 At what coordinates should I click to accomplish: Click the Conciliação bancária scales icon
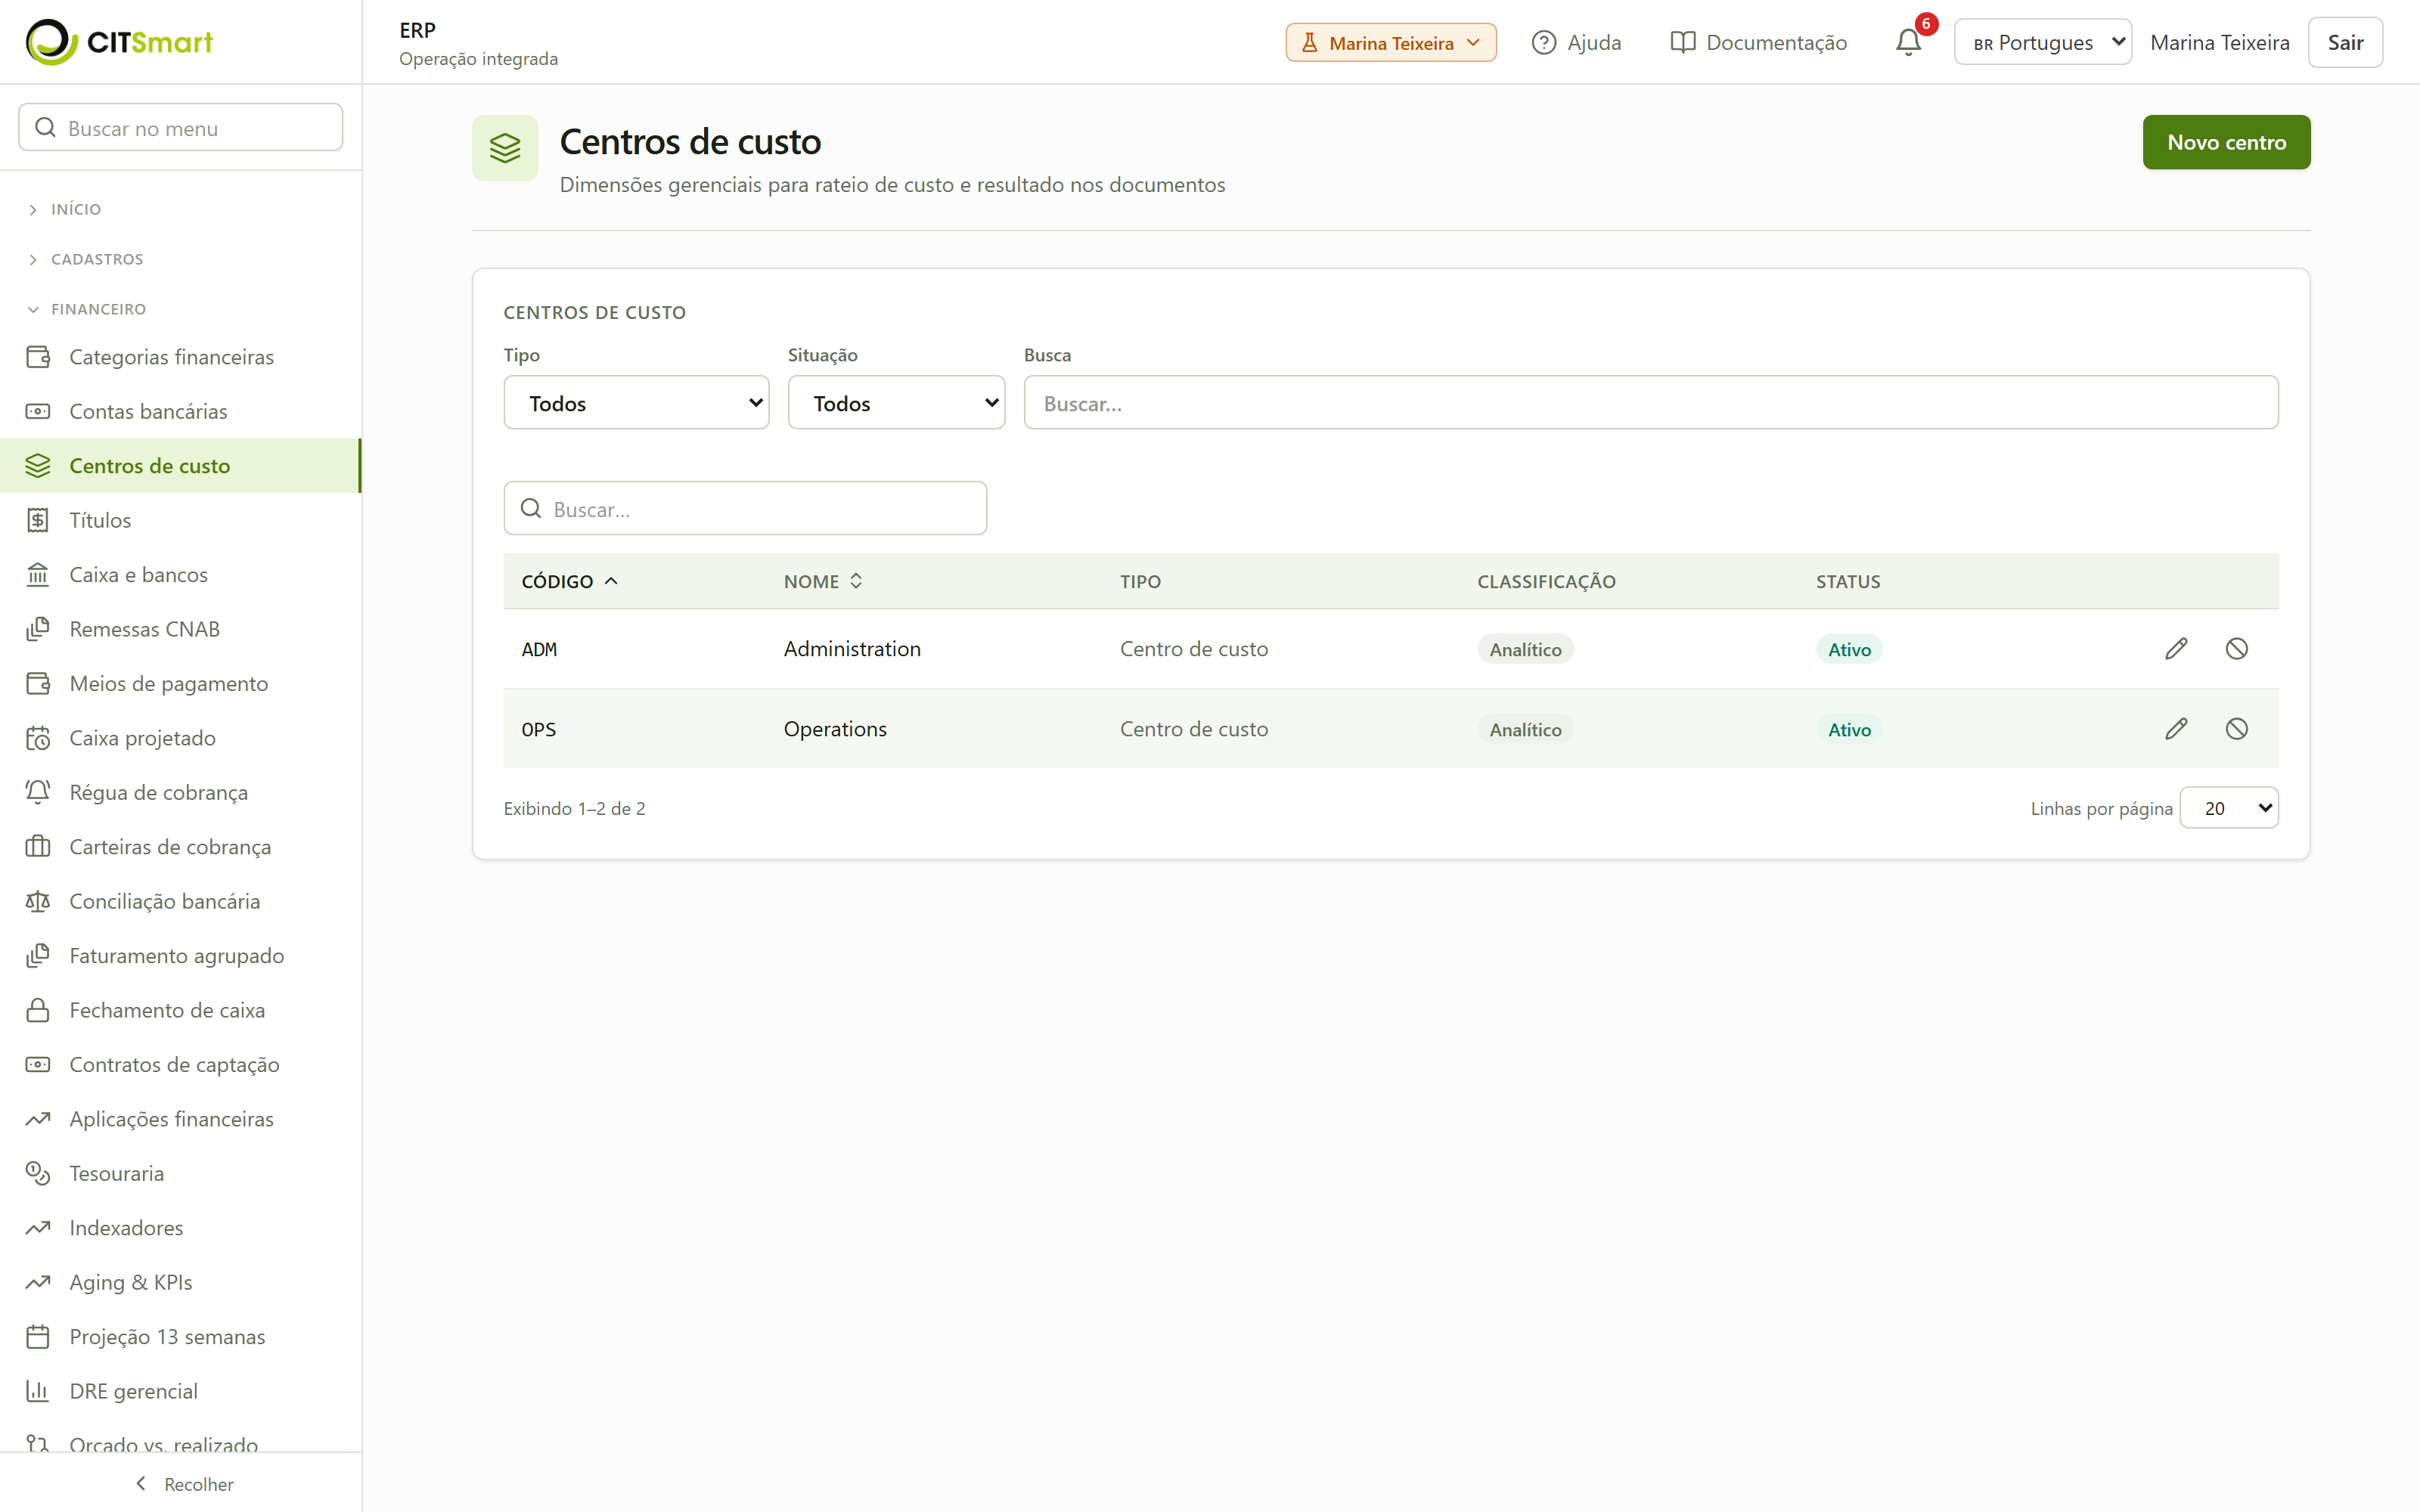click(38, 901)
